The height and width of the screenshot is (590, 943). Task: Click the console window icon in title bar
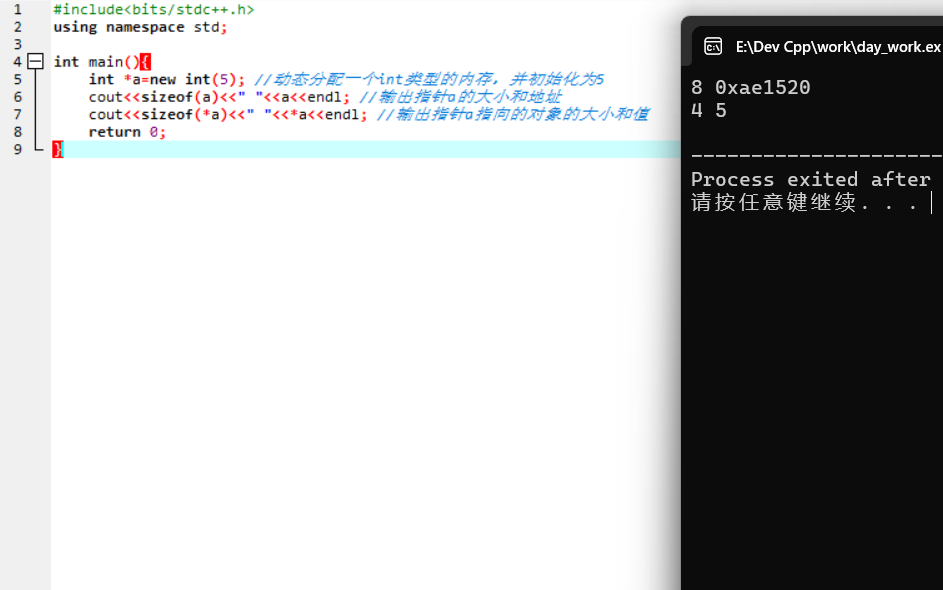[x=713, y=46]
